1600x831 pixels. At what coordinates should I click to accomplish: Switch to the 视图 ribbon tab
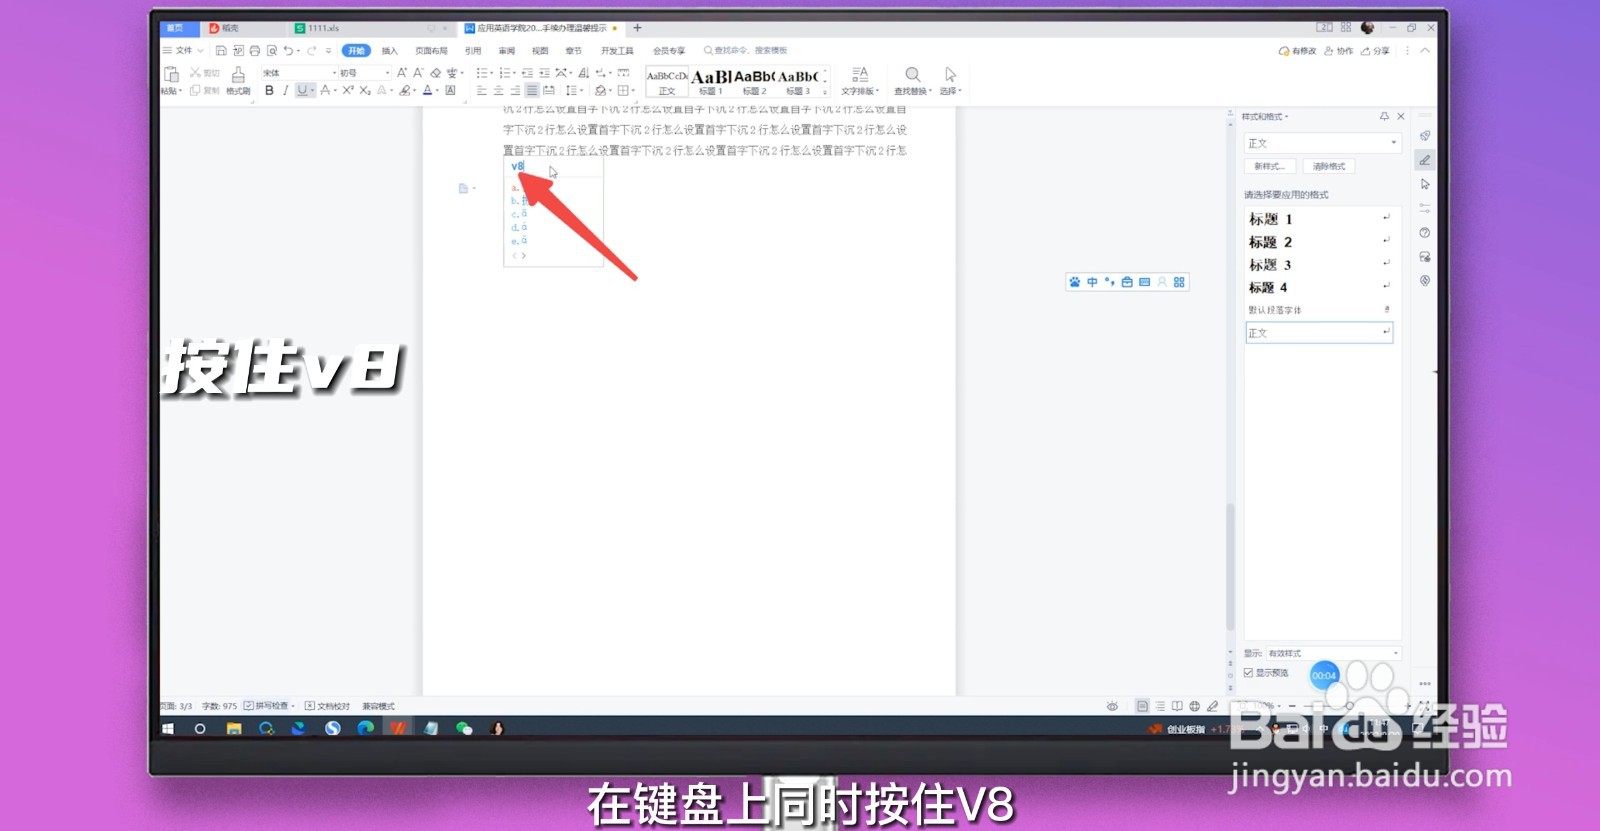(x=540, y=50)
